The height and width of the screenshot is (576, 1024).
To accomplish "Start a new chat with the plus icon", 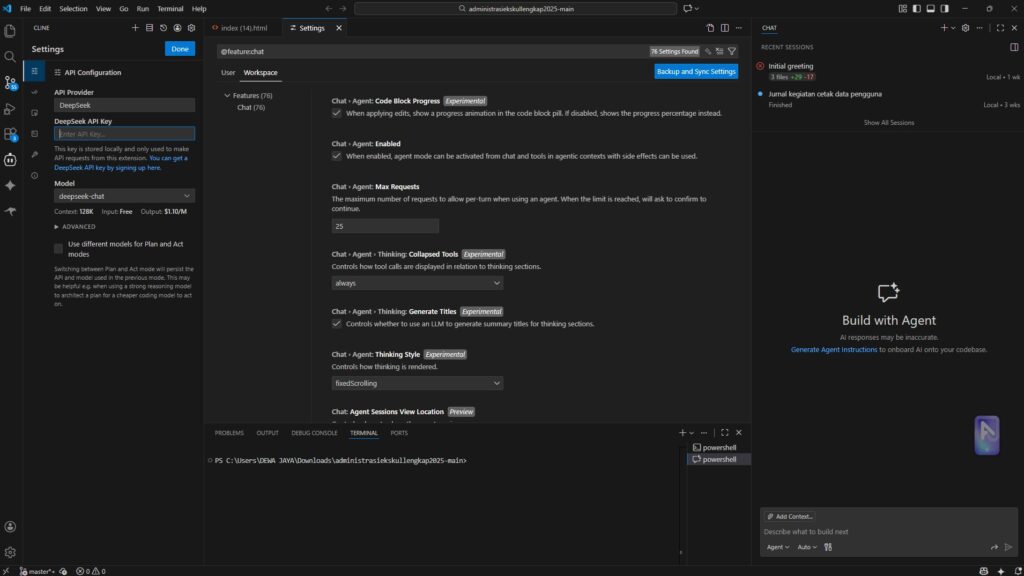I will click(x=942, y=27).
